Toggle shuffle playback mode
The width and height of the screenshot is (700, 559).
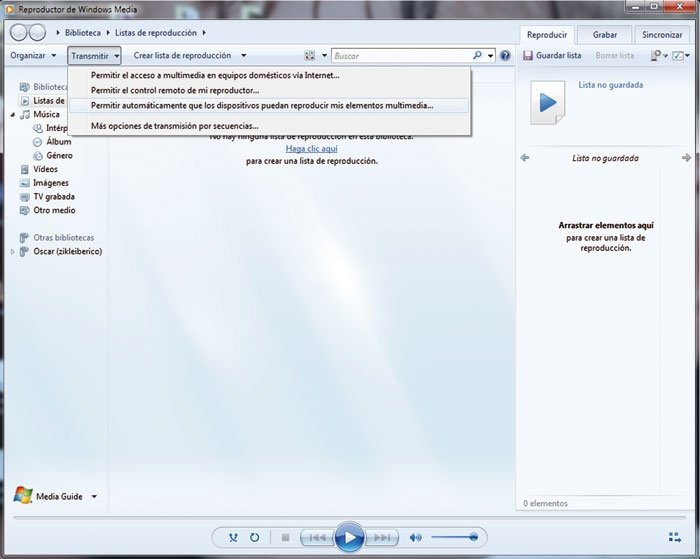(x=233, y=537)
